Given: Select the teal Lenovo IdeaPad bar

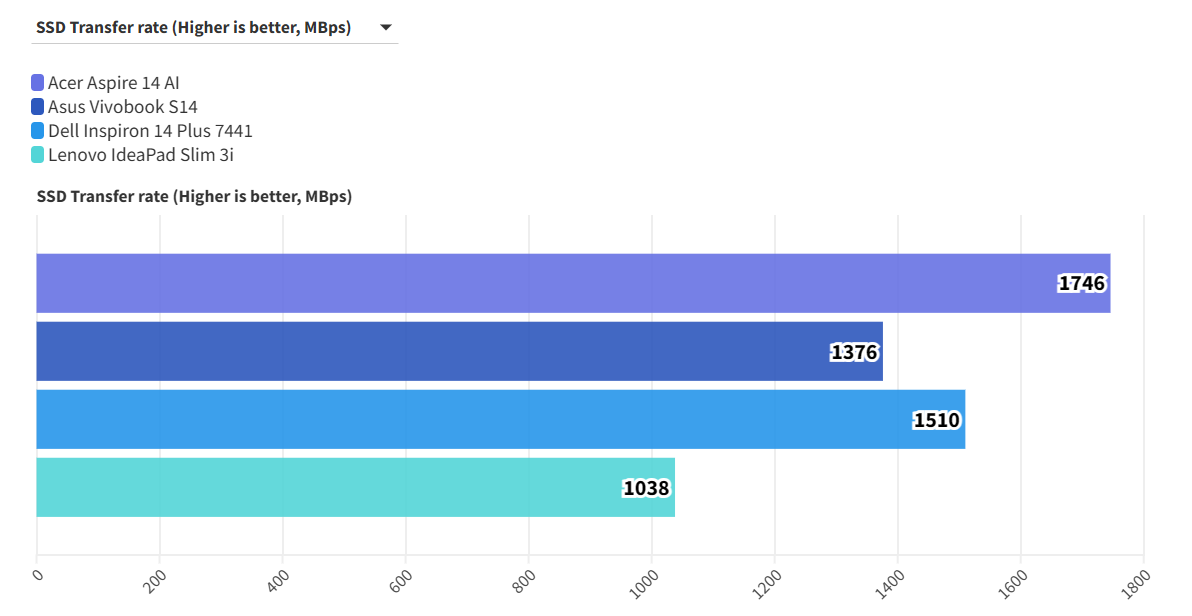Looking at the screenshot, I should coord(330,487).
